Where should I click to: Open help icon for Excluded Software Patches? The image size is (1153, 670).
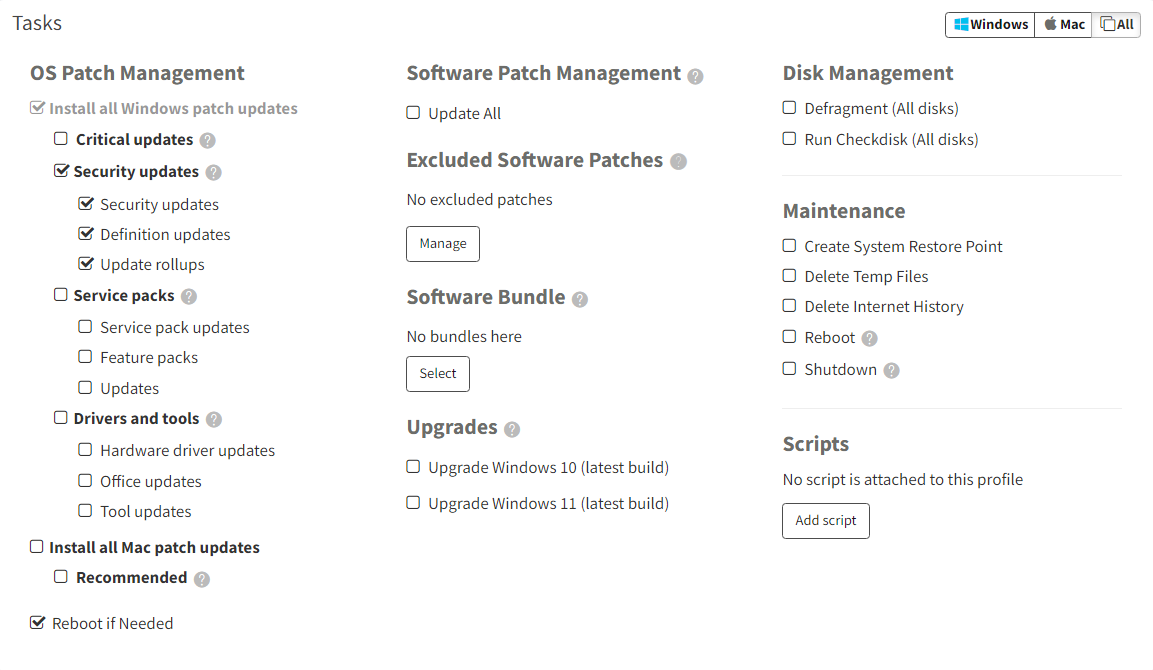click(x=679, y=162)
